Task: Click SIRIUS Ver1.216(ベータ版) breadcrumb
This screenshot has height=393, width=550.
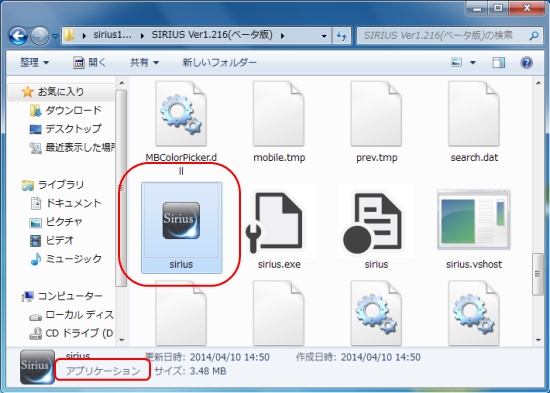Action: tap(212, 35)
